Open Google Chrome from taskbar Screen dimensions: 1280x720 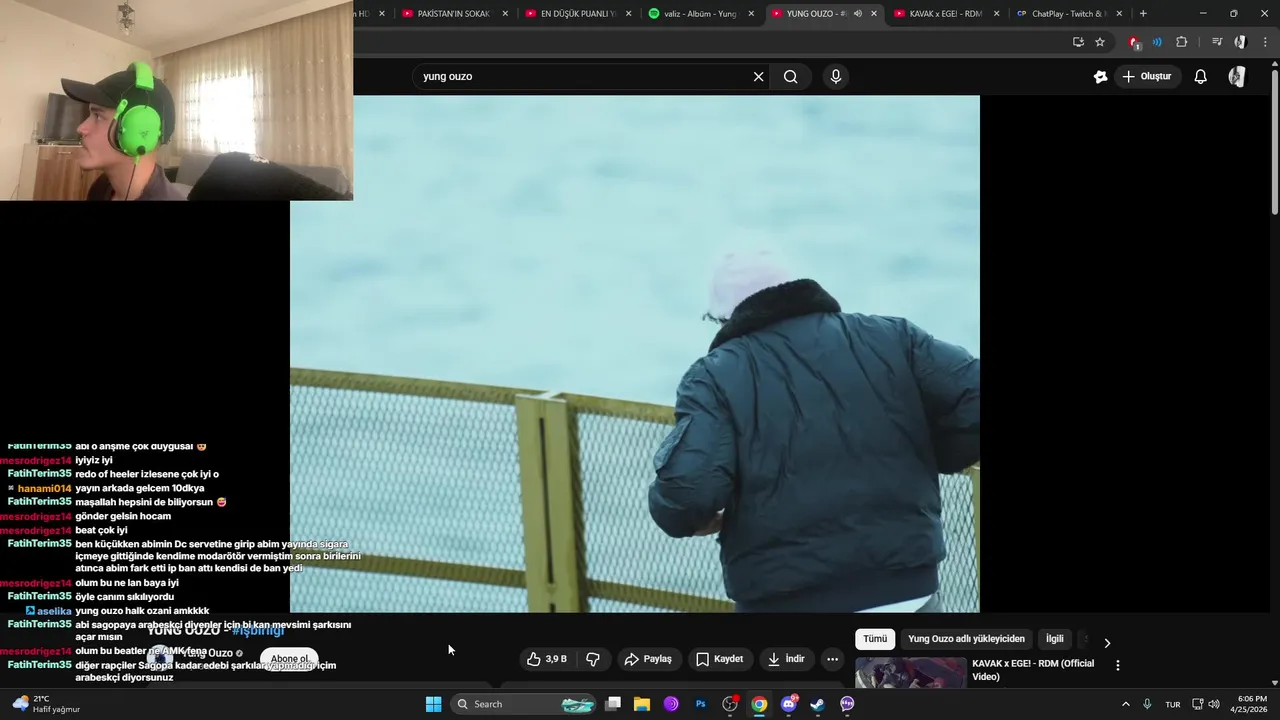coord(759,704)
